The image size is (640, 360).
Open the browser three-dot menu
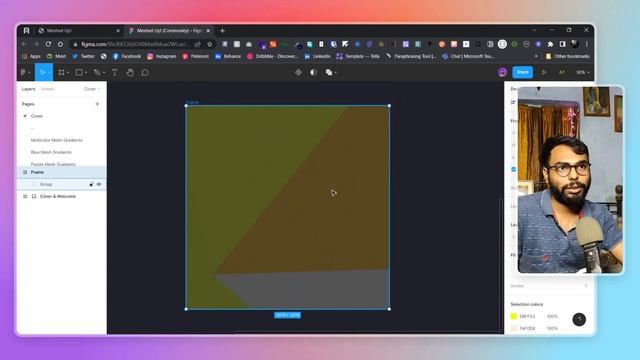pos(587,44)
